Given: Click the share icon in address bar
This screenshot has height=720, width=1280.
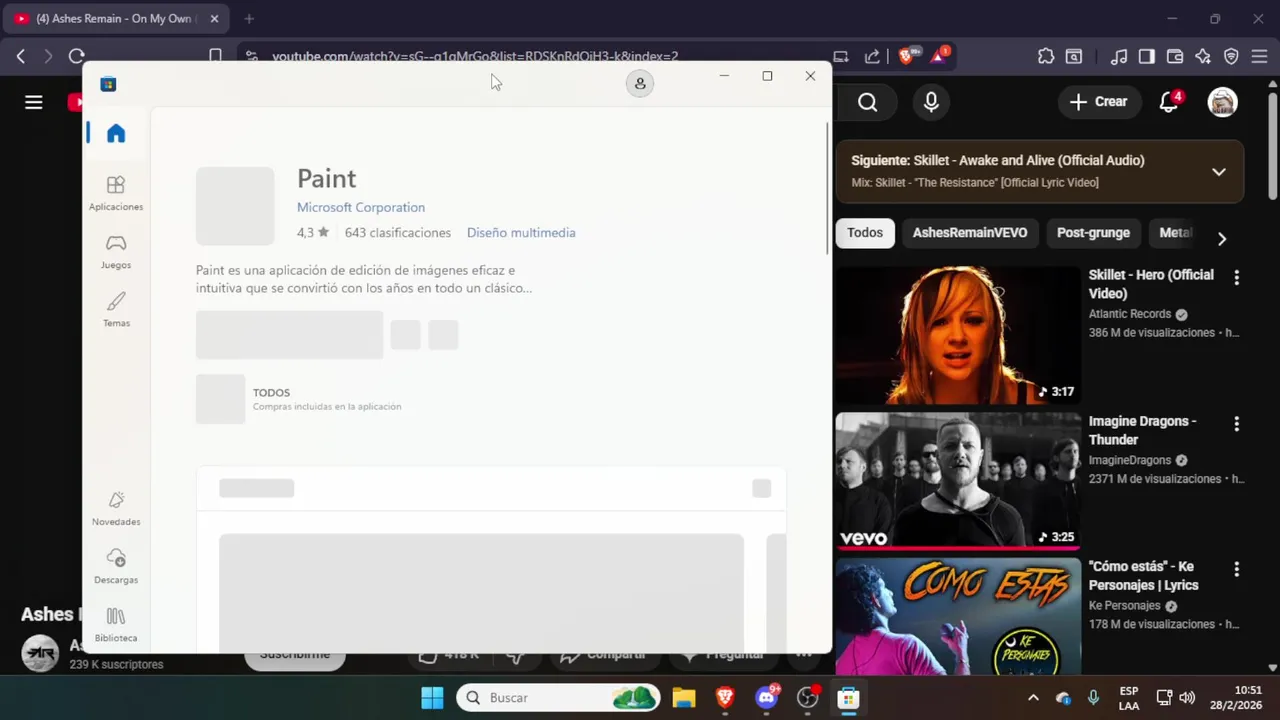Looking at the screenshot, I should (872, 56).
